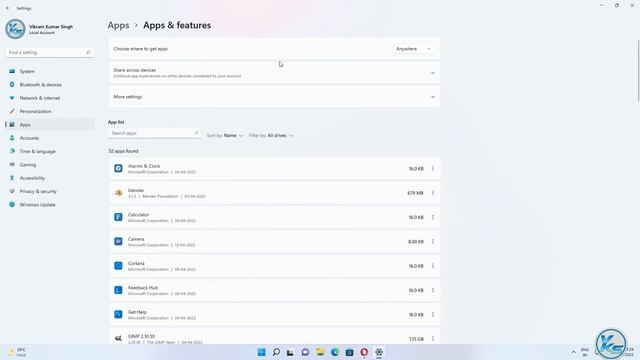Click the 52 apps found text

point(123,151)
